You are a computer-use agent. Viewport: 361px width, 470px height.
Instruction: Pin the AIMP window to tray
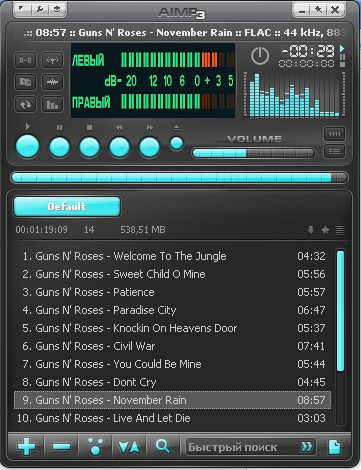(x=318, y=10)
